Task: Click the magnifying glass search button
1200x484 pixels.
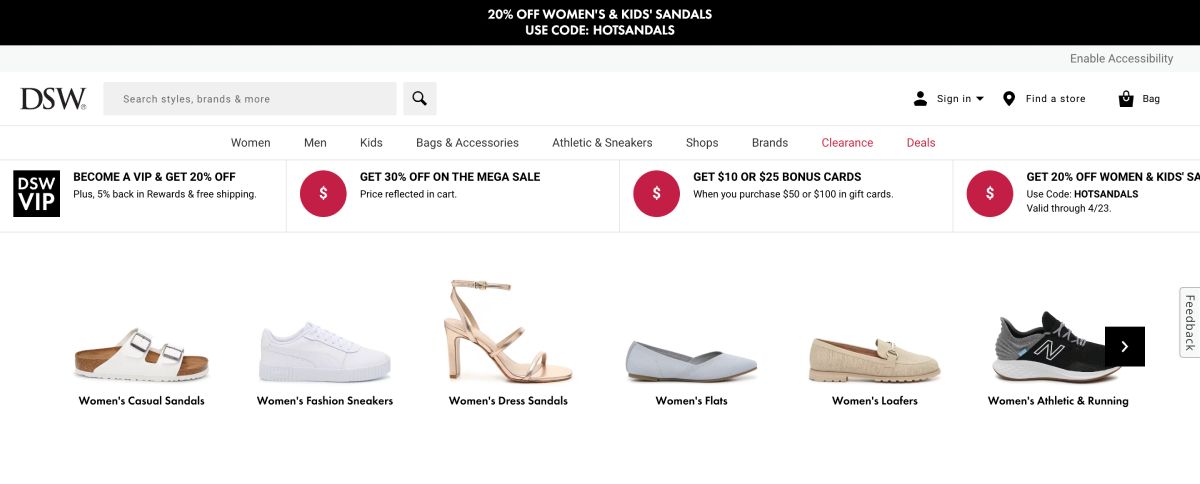Action: pyautogui.click(x=420, y=98)
